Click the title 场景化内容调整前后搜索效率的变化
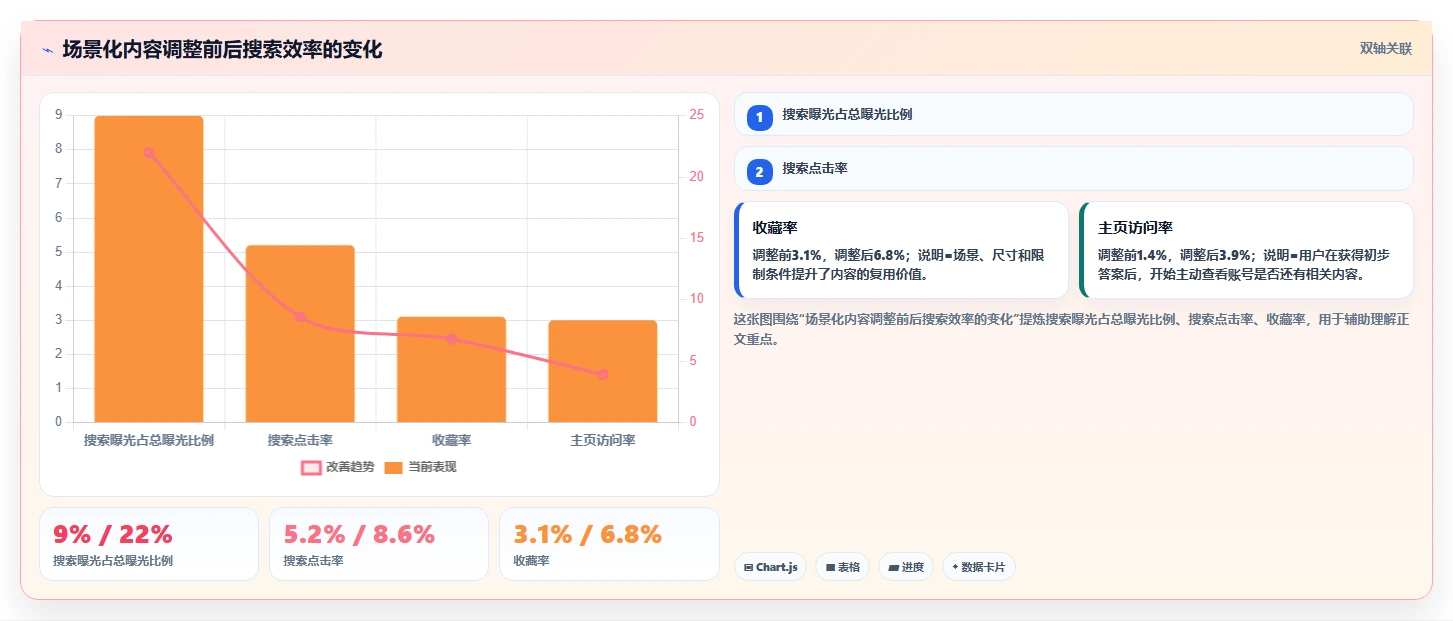 click(x=222, y=50)
